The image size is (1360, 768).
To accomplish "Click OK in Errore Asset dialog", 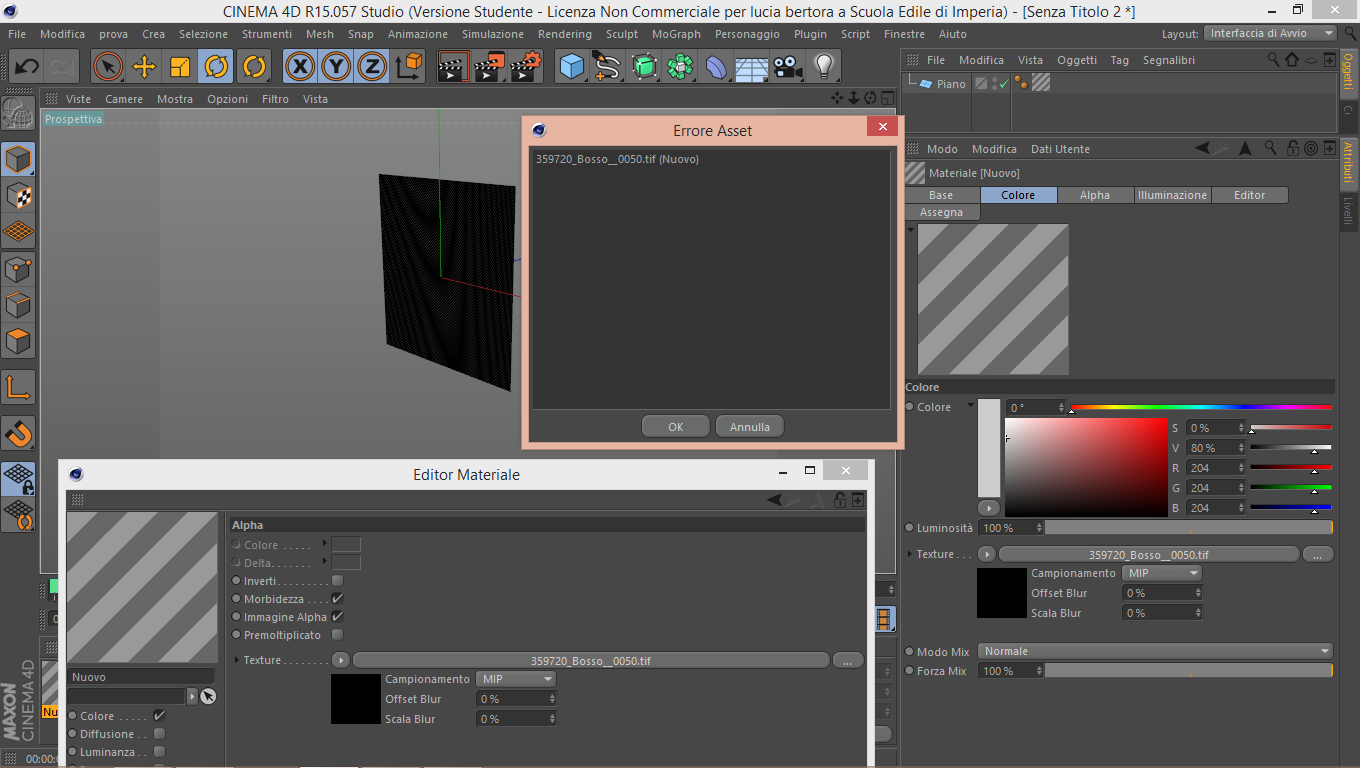I will [675, 427].
